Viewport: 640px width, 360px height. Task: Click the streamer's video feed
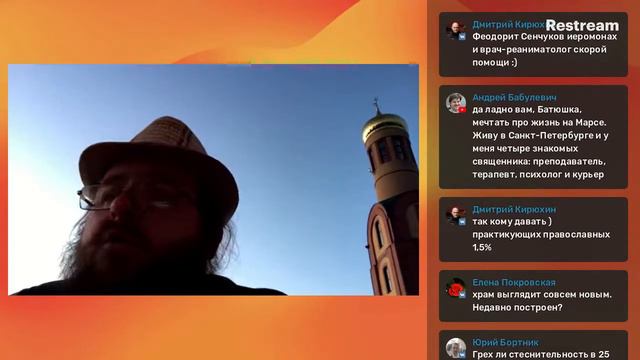(213, 180)
